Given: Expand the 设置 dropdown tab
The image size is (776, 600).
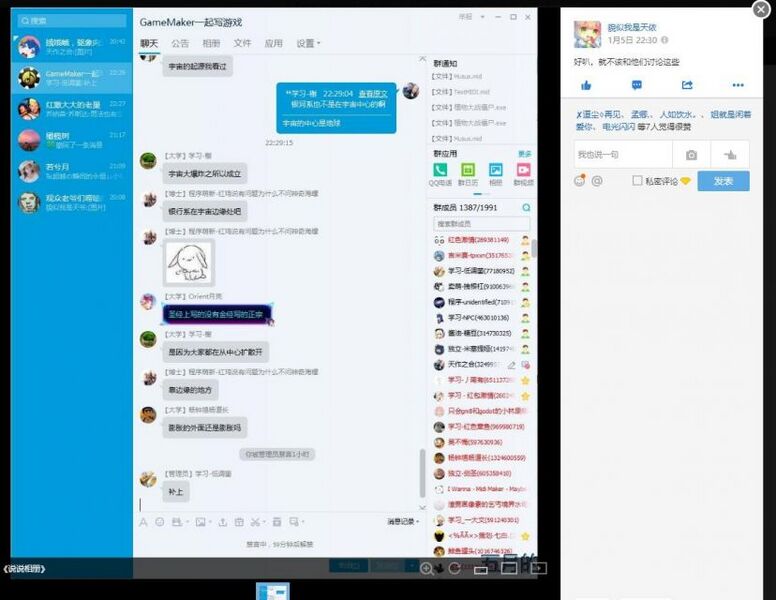Looking at the screenshot, I should tap(308, 44).
